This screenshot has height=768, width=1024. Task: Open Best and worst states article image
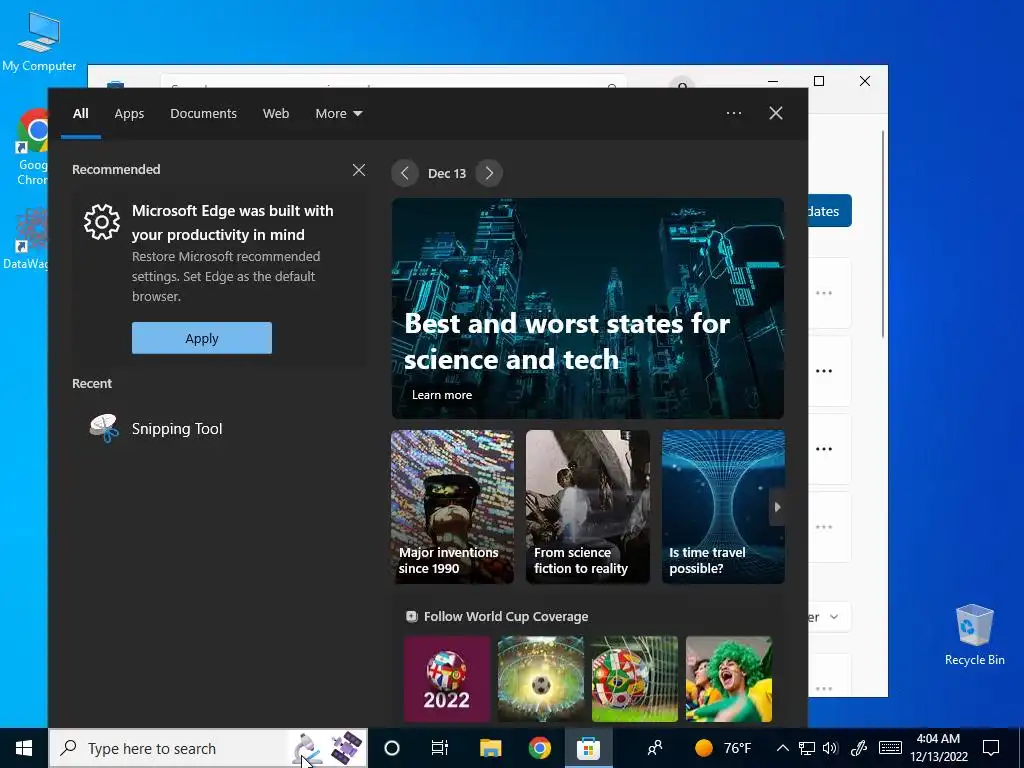pos(588,308)
